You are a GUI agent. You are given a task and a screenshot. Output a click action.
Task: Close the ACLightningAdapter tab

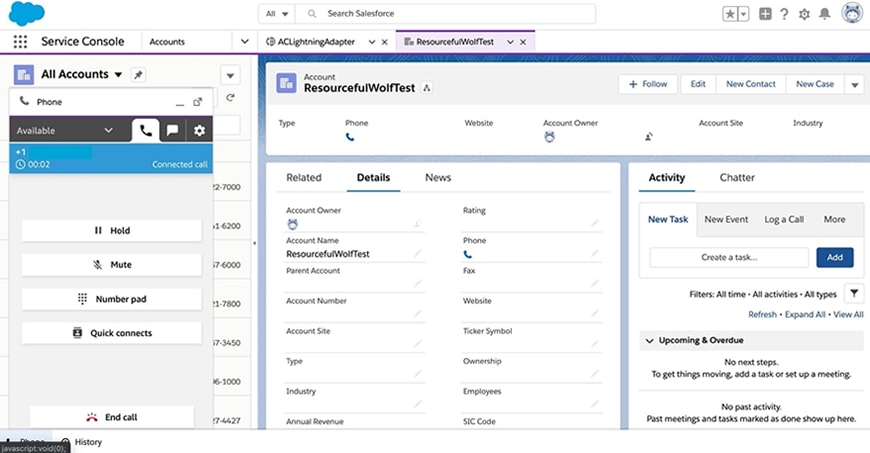click(x=384, y=42)
